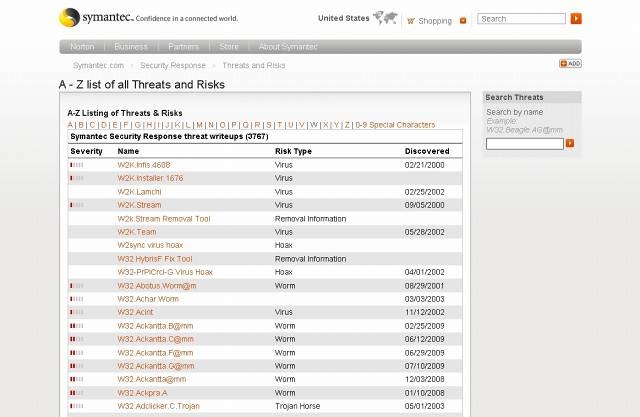Open W32-PrPiCrcl-G Virus Hoax entry
Image resolution: width=640 pixels, height=417 pixels.
point(165,272)
